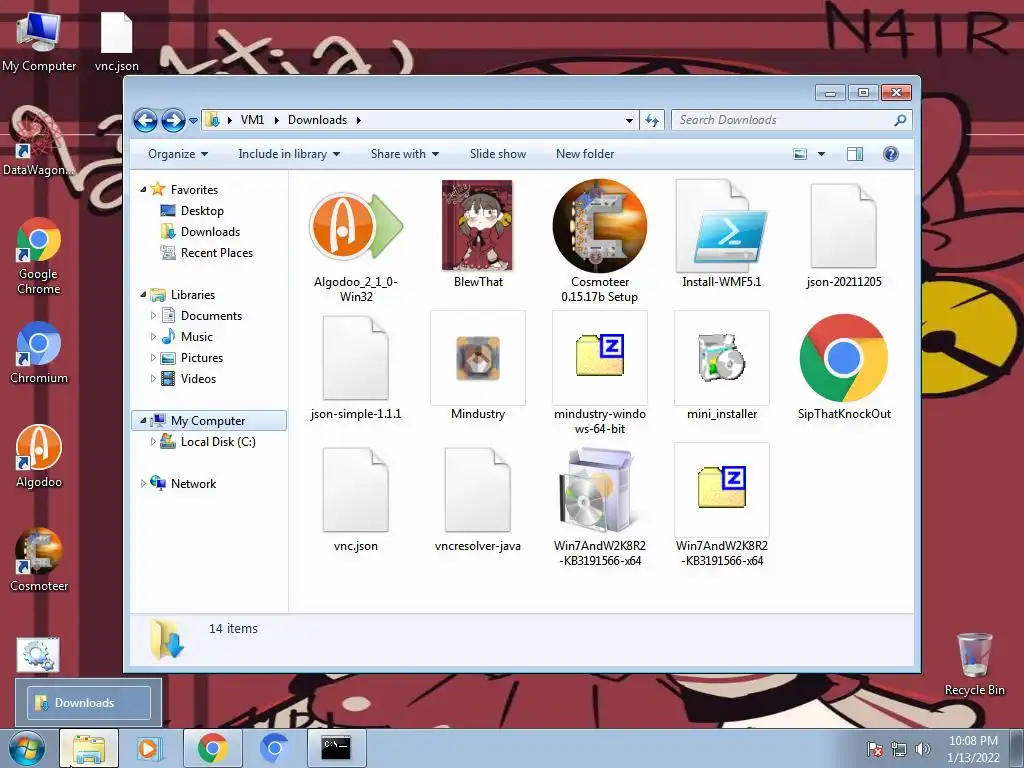Open the Algodoo_2_1_0-Win32 installer file

[x=356, y=240]
